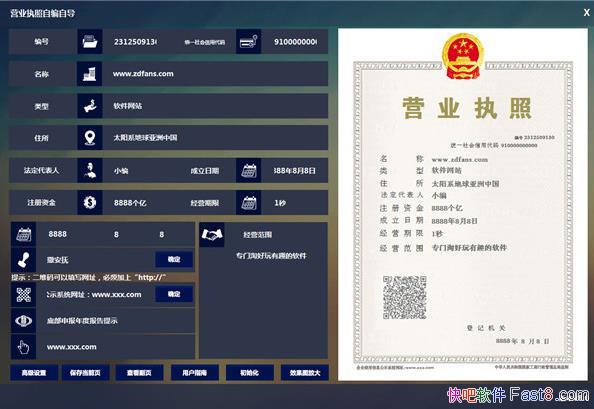This screenshot has width=594, height=409.
Task: Click the location pin icon beside 住所
Action: (90, 138)
